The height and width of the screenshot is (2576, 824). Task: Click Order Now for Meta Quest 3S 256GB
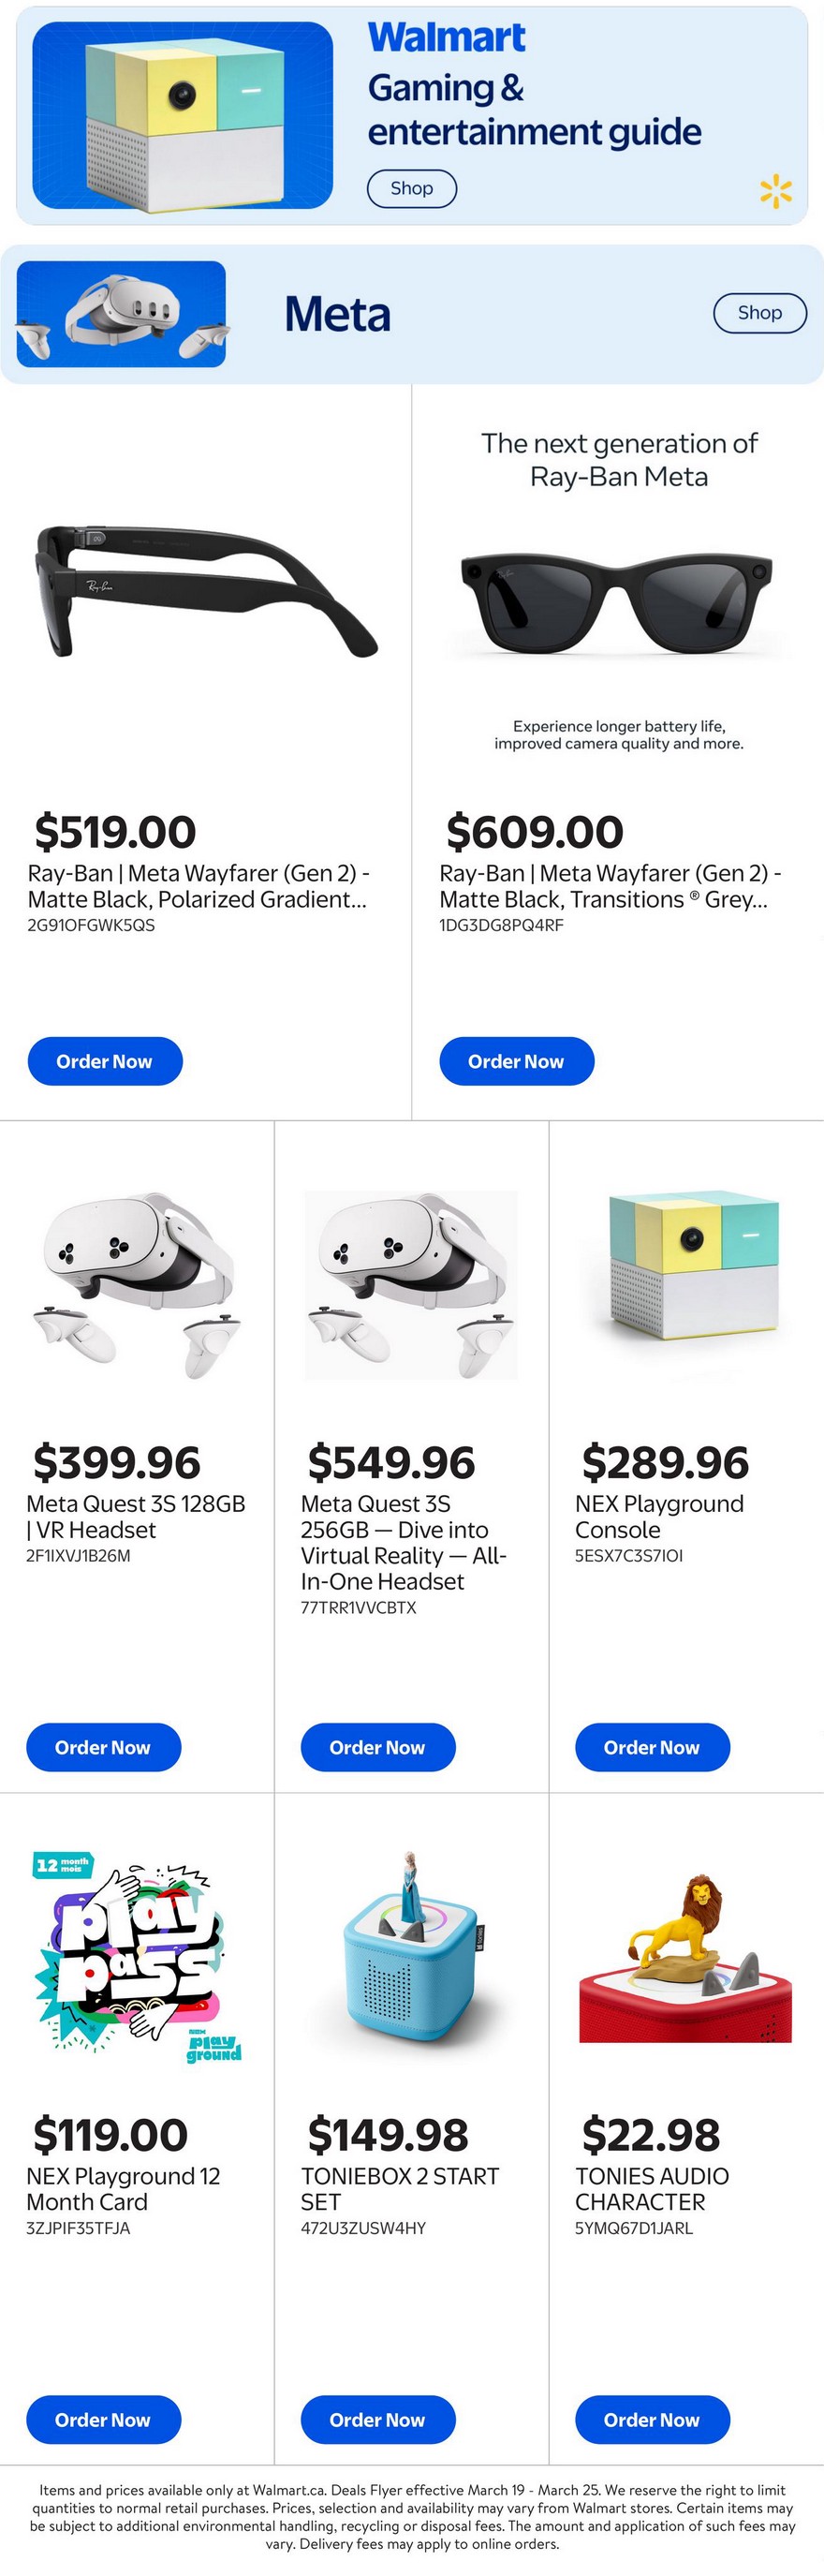[377, 1747]
